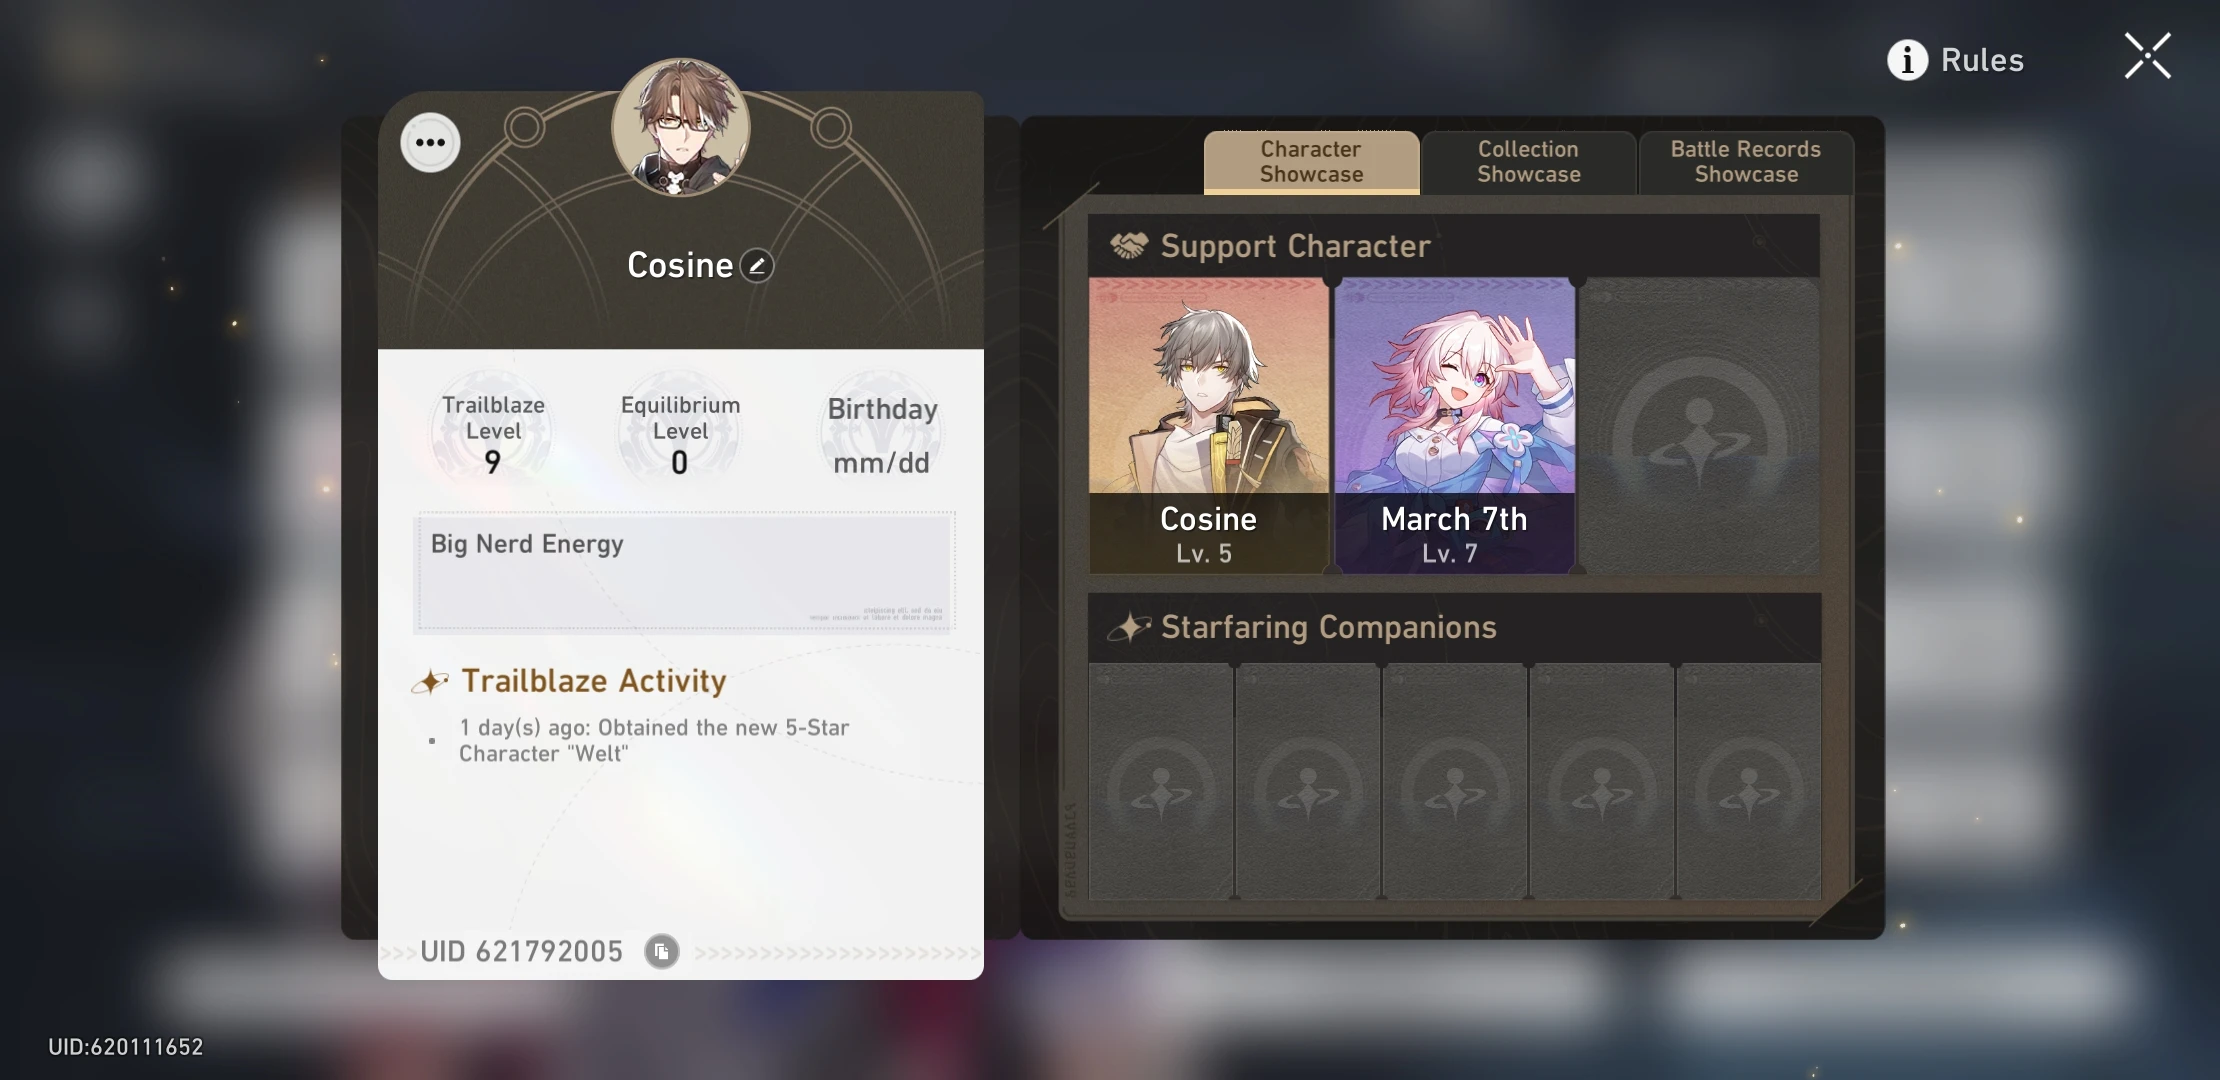Choose the empty third support character slot
Viewport: 2220px width, 1080px height.
[1700, 425]
